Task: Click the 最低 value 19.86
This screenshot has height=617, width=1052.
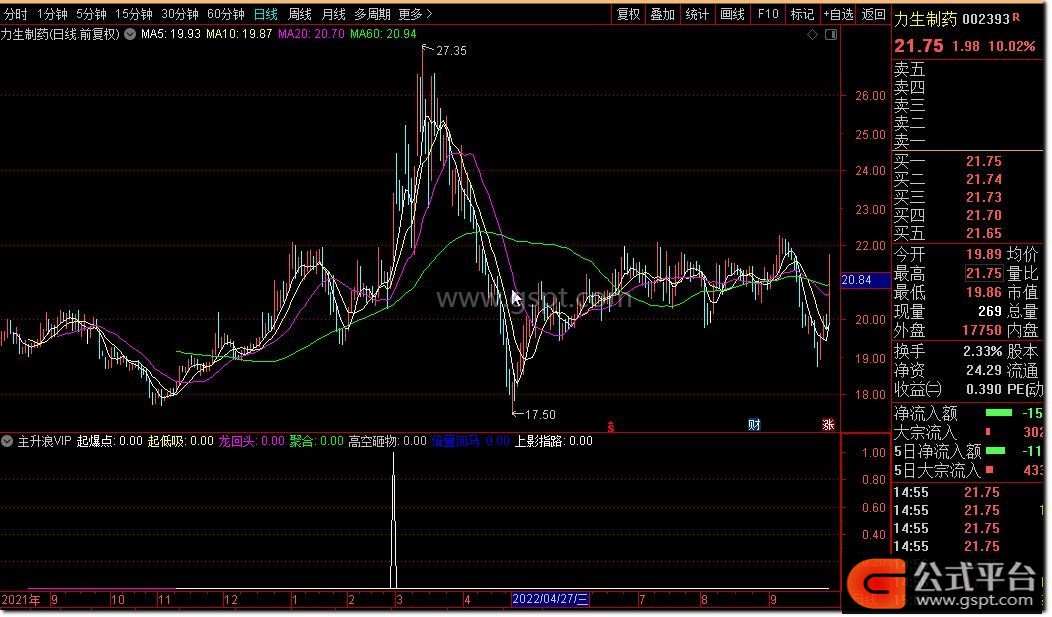Action: pyautogui.click(x=984, y=292)
